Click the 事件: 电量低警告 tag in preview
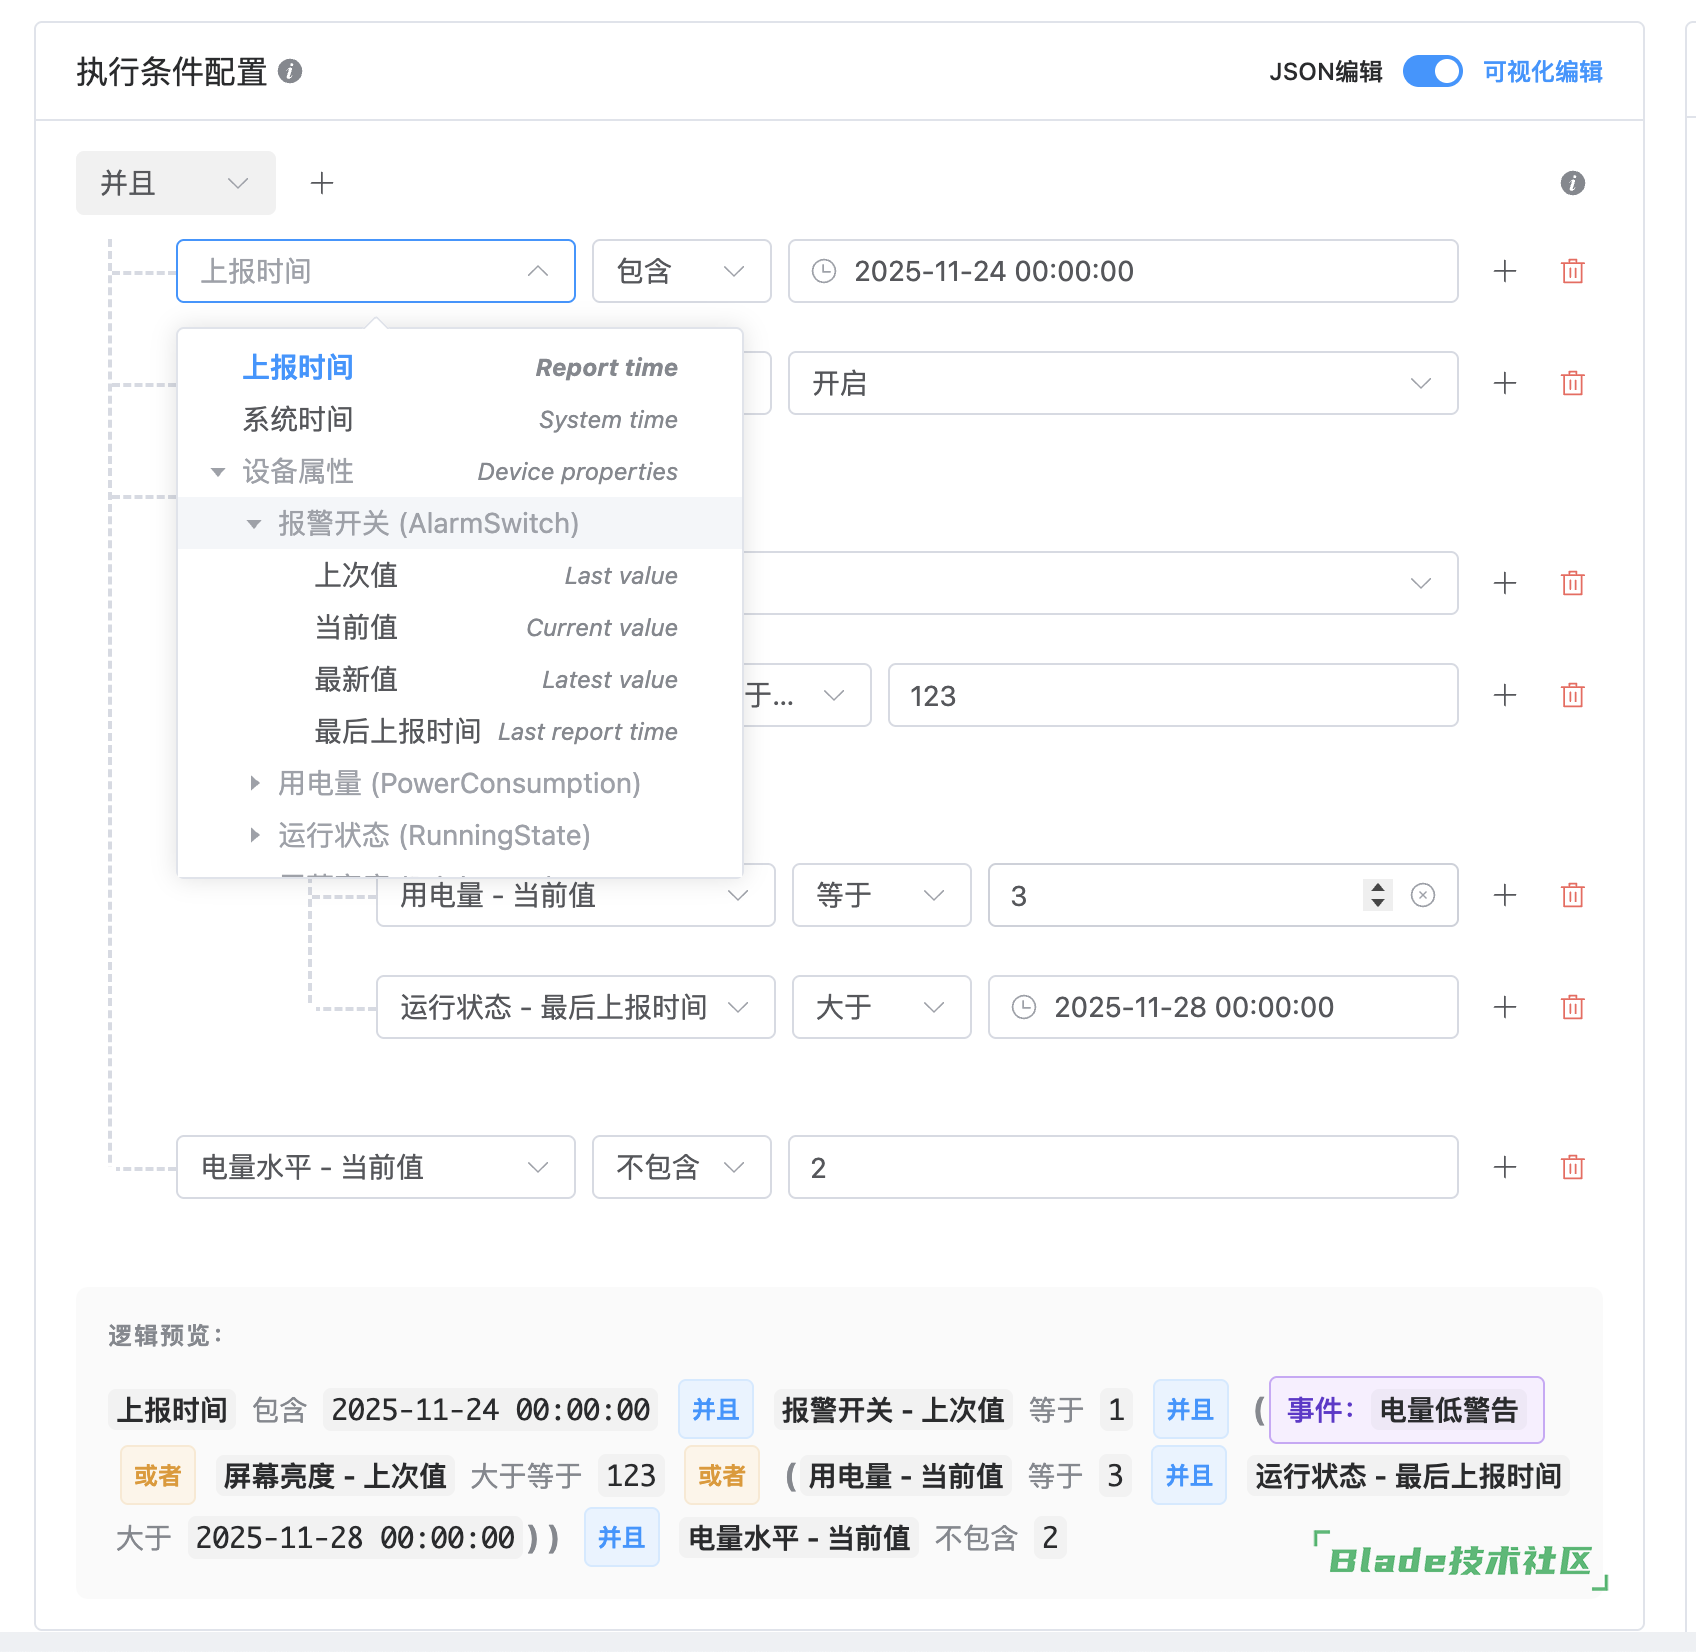 pos(1406,1410)
